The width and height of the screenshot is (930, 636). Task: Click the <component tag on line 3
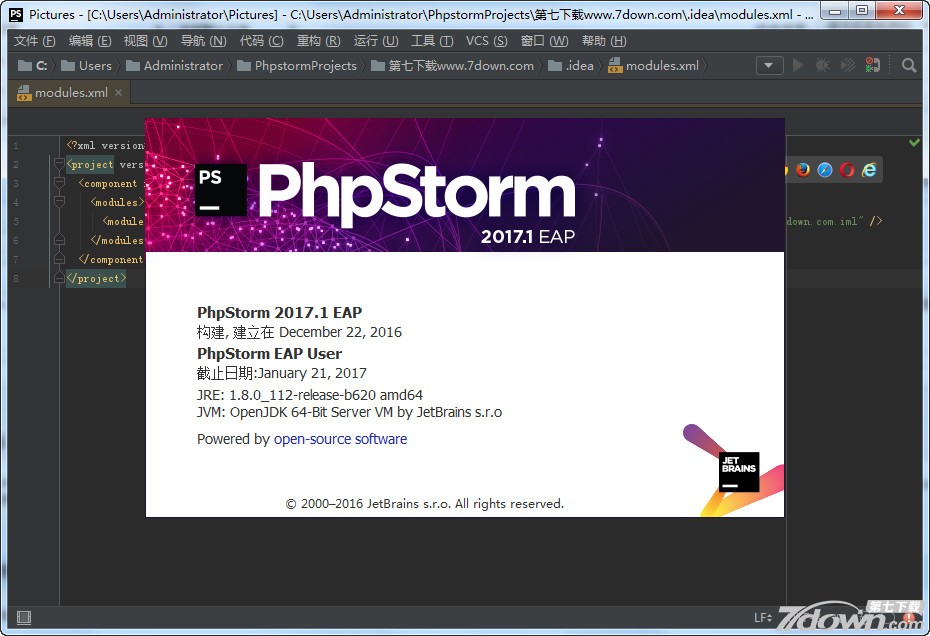point(108,183)
